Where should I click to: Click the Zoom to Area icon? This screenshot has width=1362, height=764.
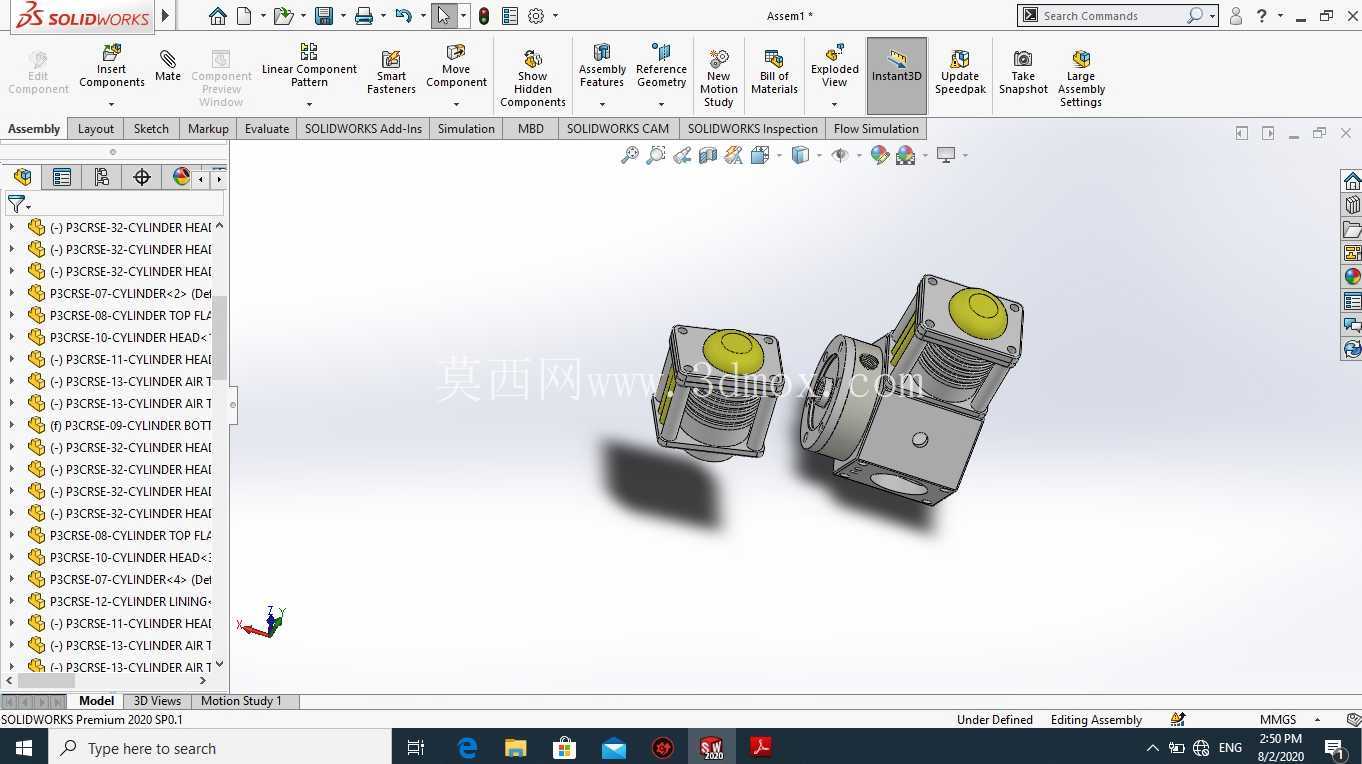[656, 155]
